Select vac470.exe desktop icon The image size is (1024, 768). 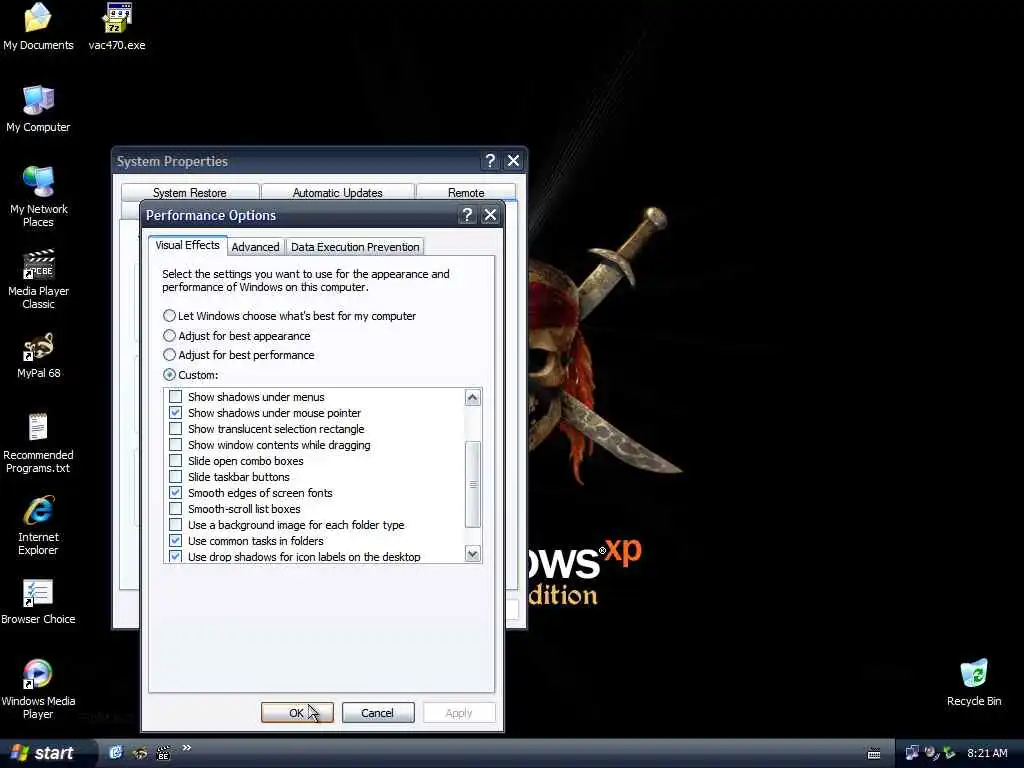[117, 26]
